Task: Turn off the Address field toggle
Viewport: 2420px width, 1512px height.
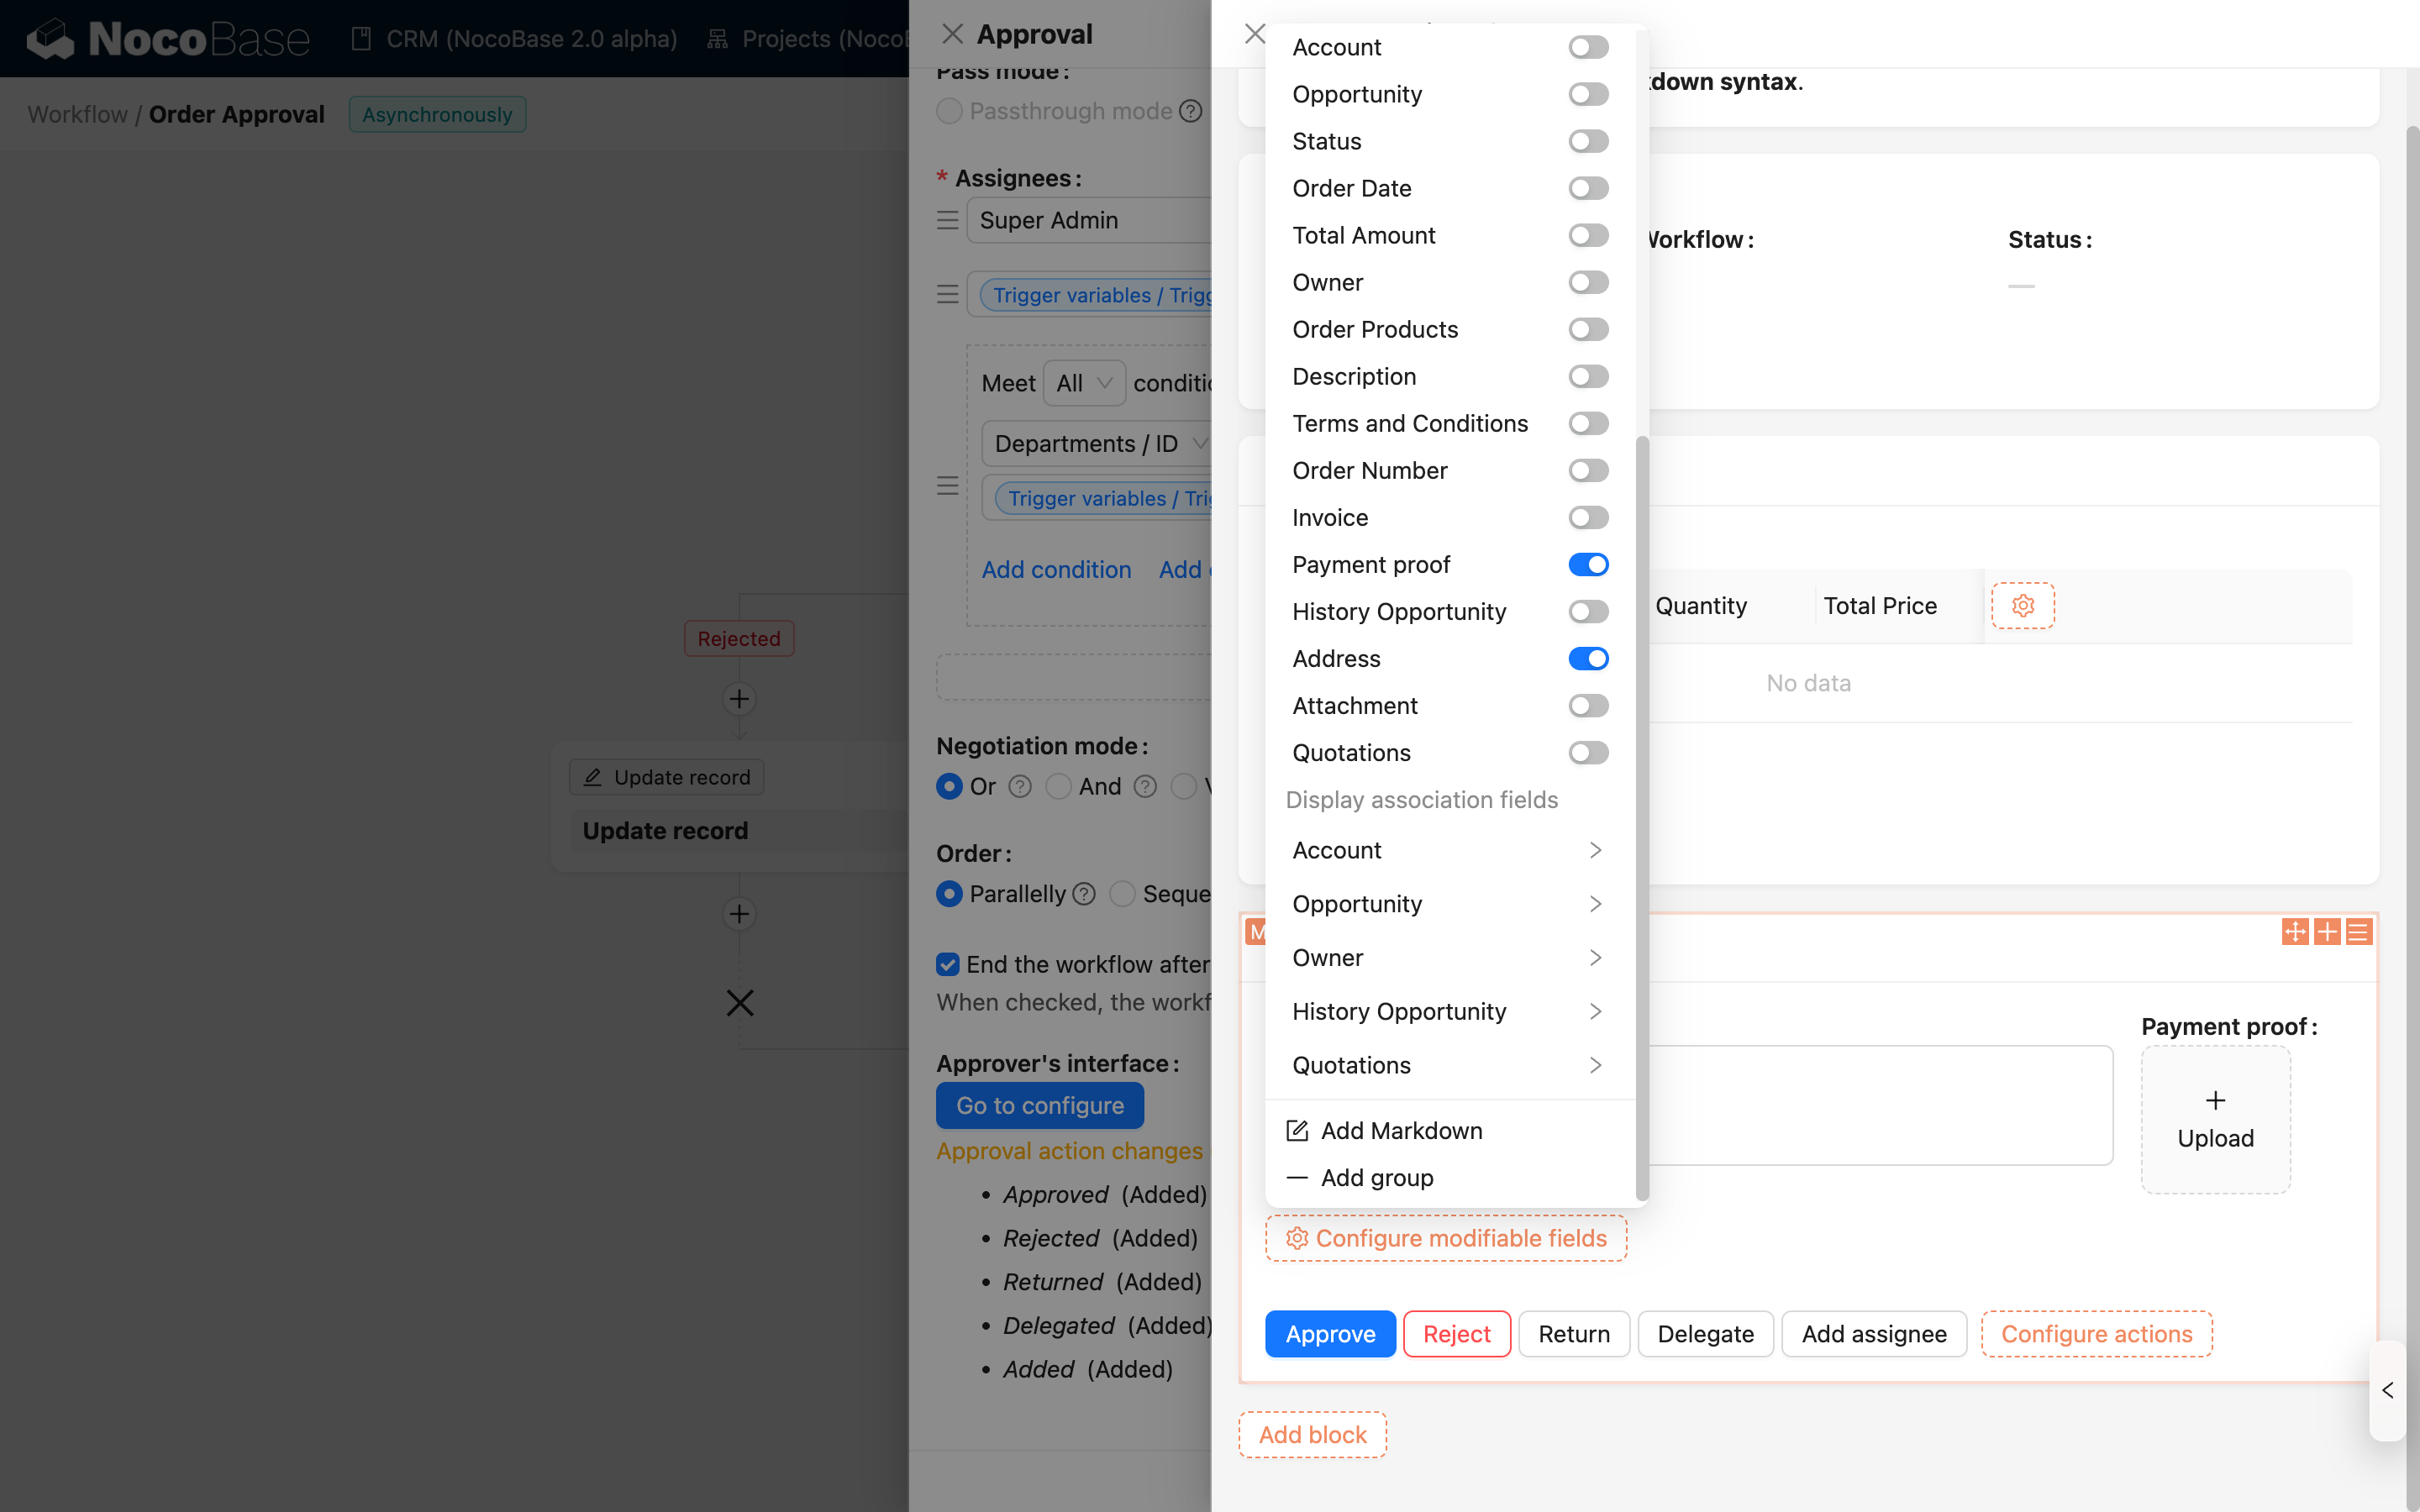Action: point(1587,658)
